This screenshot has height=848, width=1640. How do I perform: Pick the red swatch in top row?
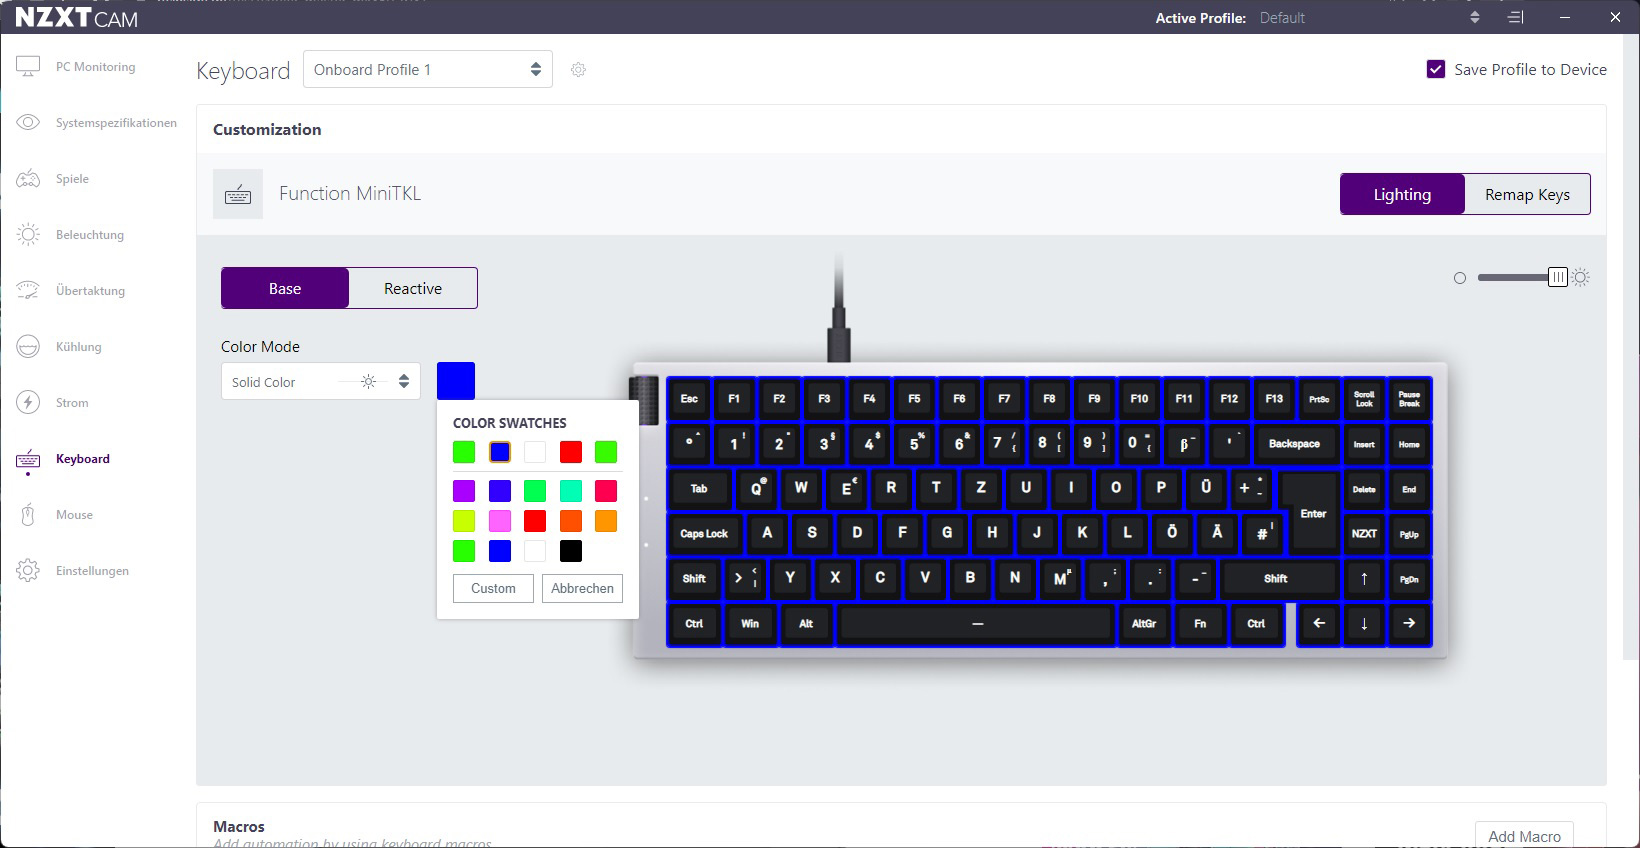pos(571,452)
